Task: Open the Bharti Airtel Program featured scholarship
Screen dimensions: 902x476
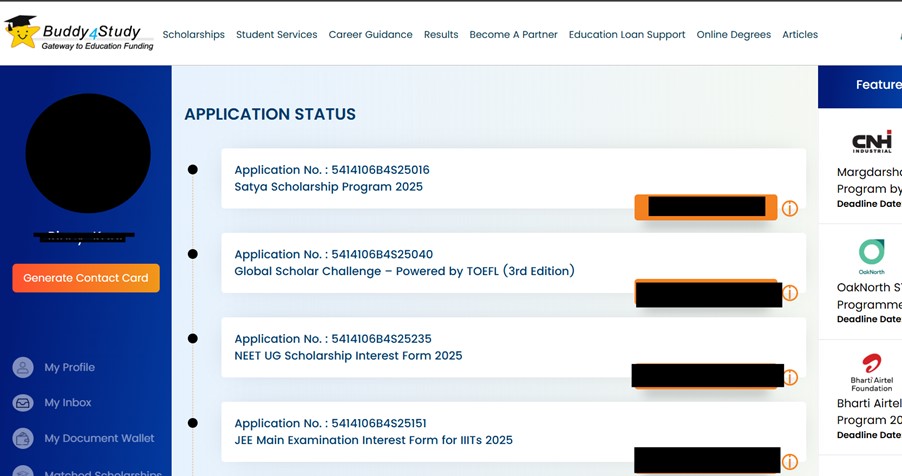Action: coord(869,412)
